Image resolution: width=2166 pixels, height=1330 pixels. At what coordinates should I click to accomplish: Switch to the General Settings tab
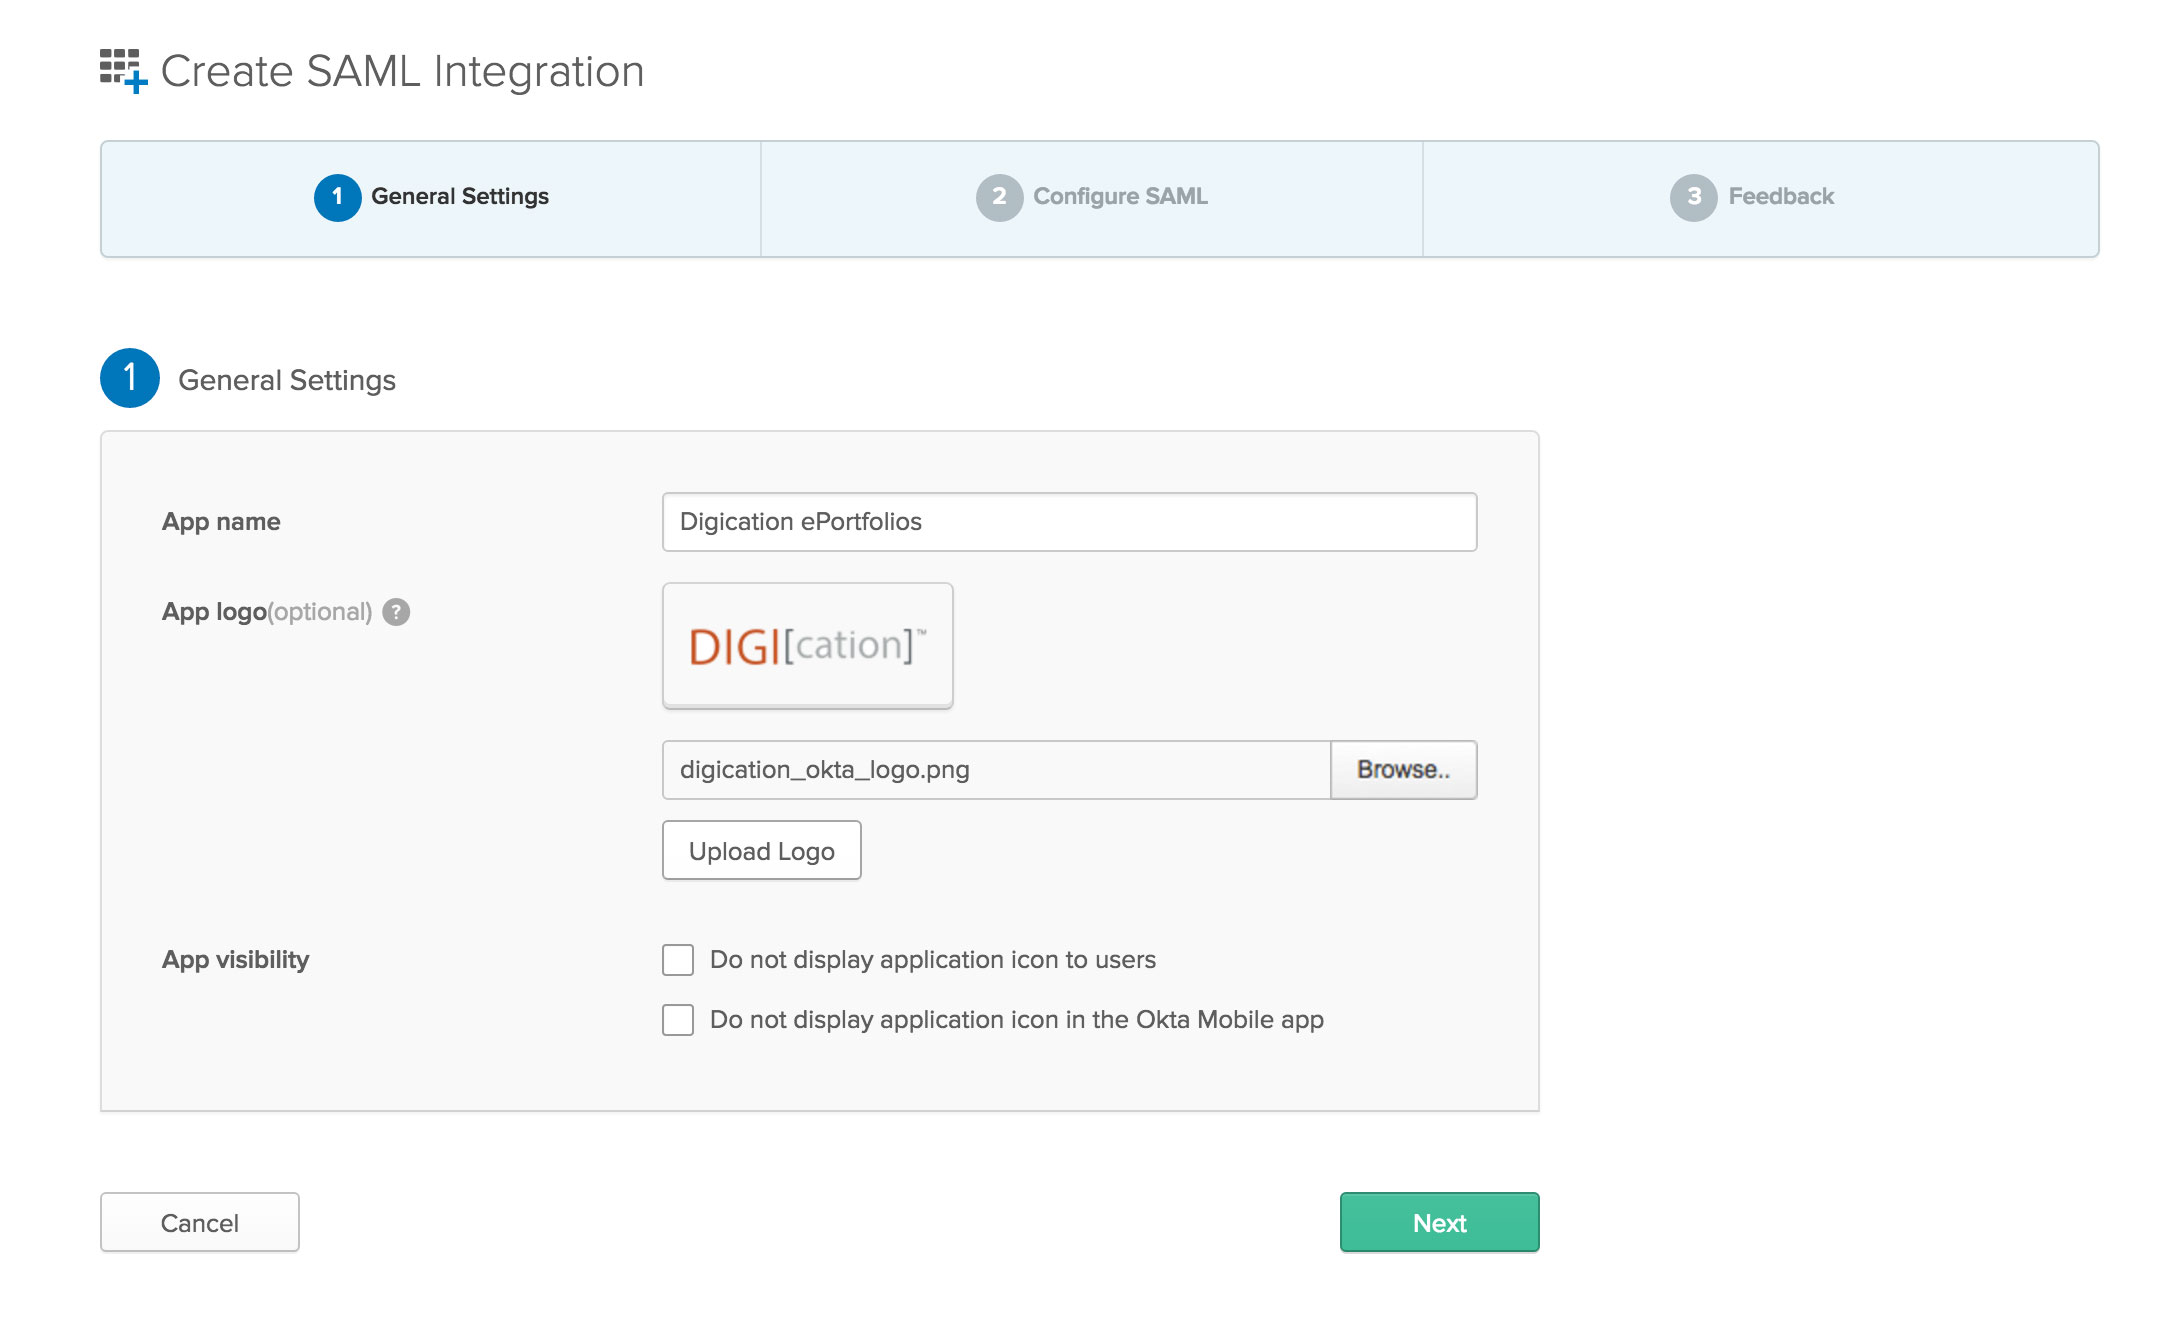pyautogui.click(x=460, y=197)
